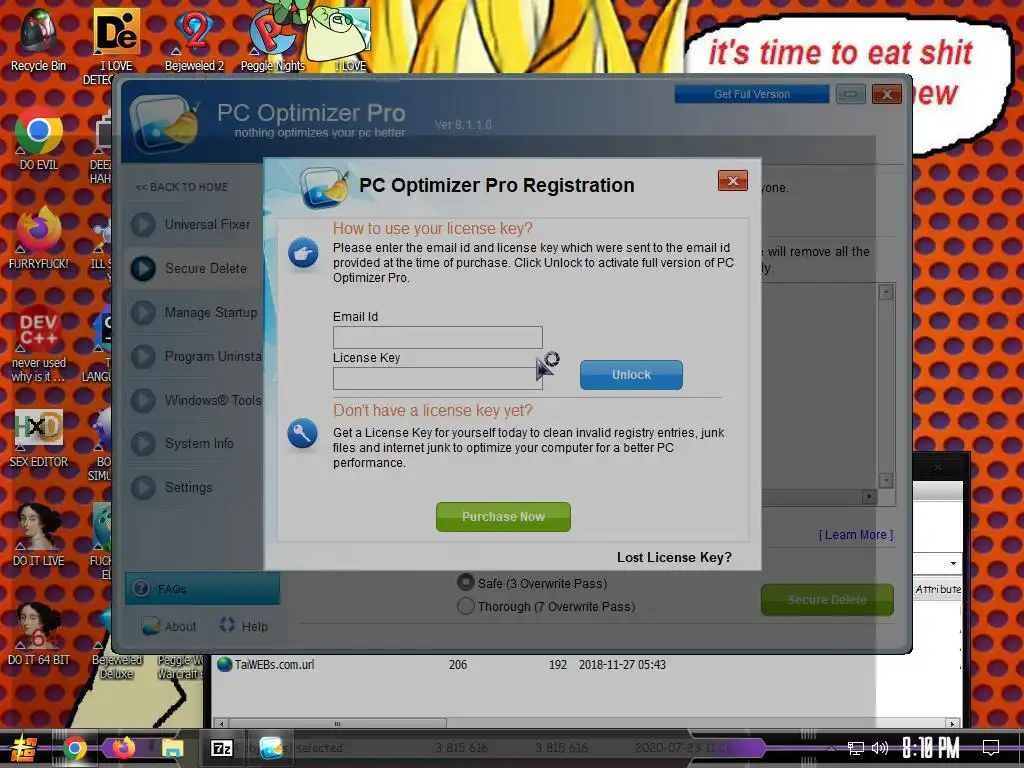This screenshot has width=1024, height=768.
Task: Click the 8:10 PM taskbar clock
Action: (931, 747)
